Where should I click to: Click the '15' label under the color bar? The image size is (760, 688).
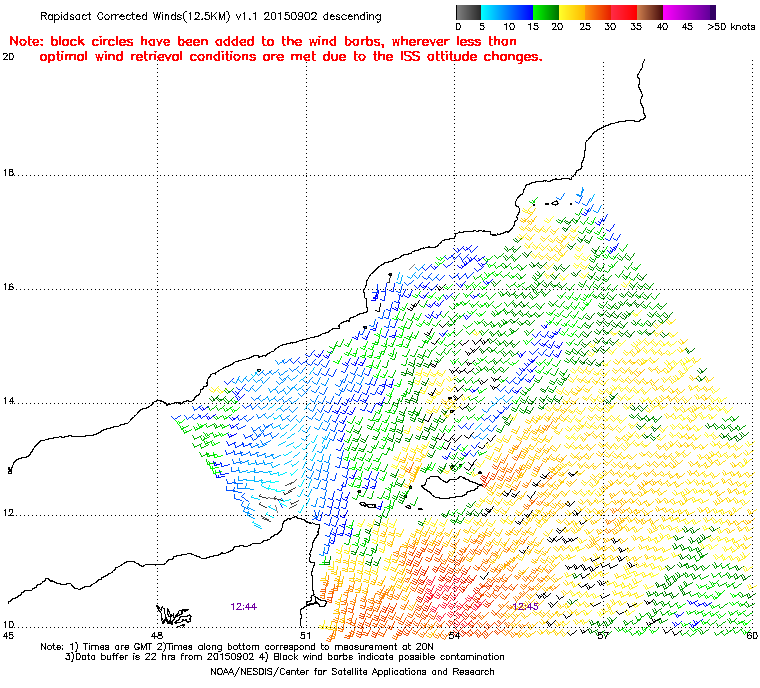click(x=533, y=27)
